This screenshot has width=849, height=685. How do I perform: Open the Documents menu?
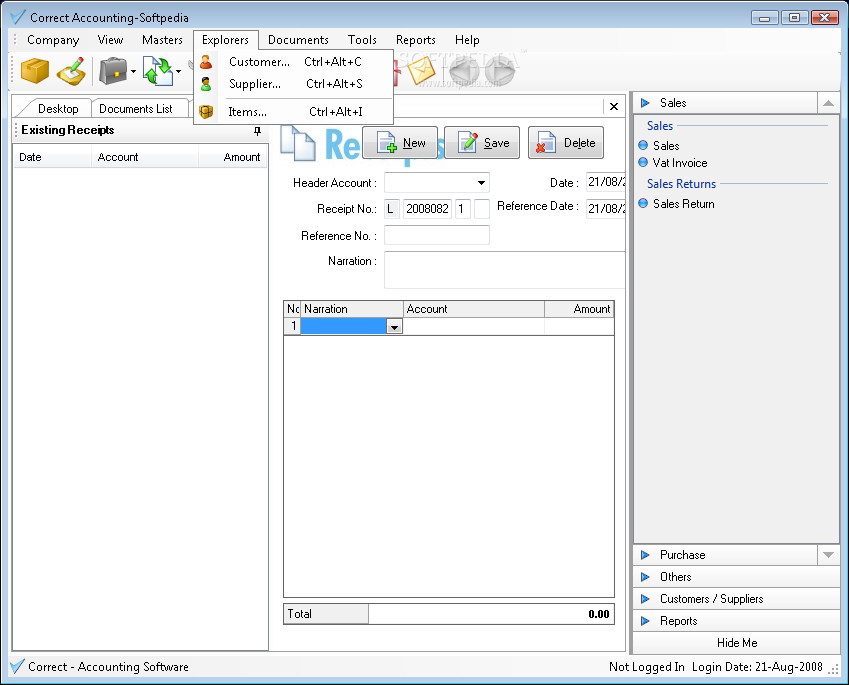click(x=298, y=40)
